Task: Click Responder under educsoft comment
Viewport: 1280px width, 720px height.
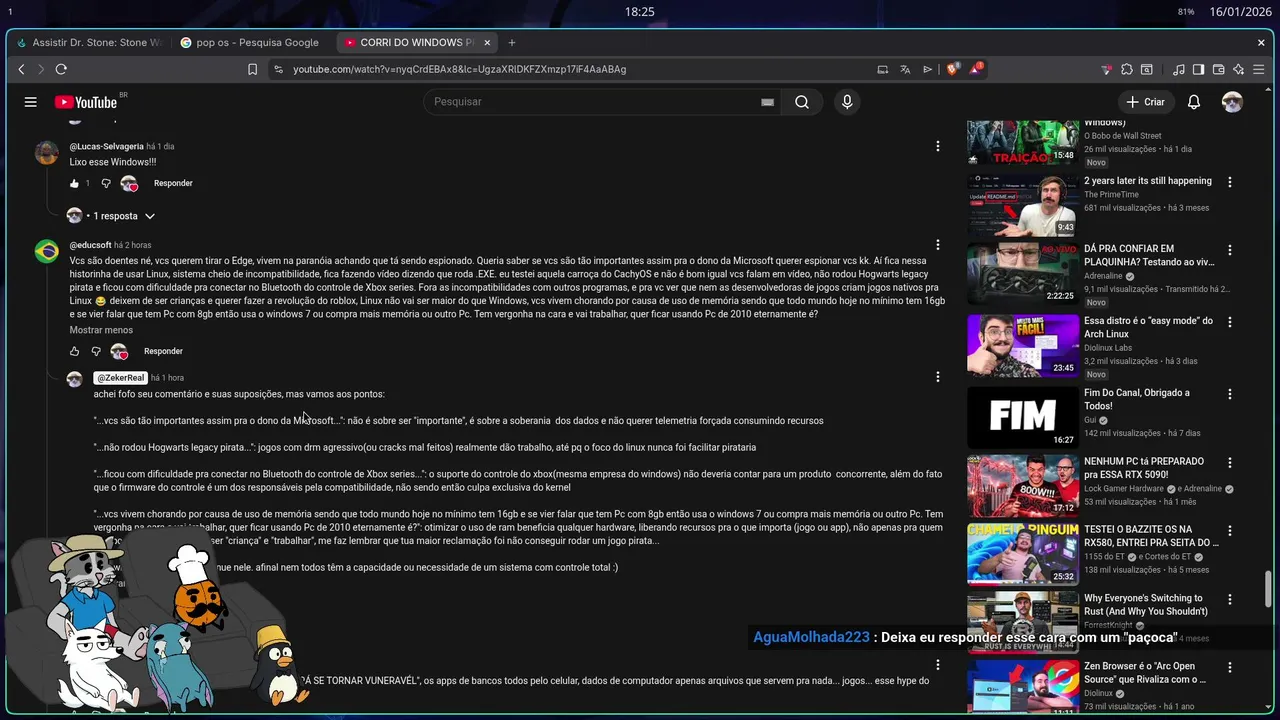Action: 163,351
